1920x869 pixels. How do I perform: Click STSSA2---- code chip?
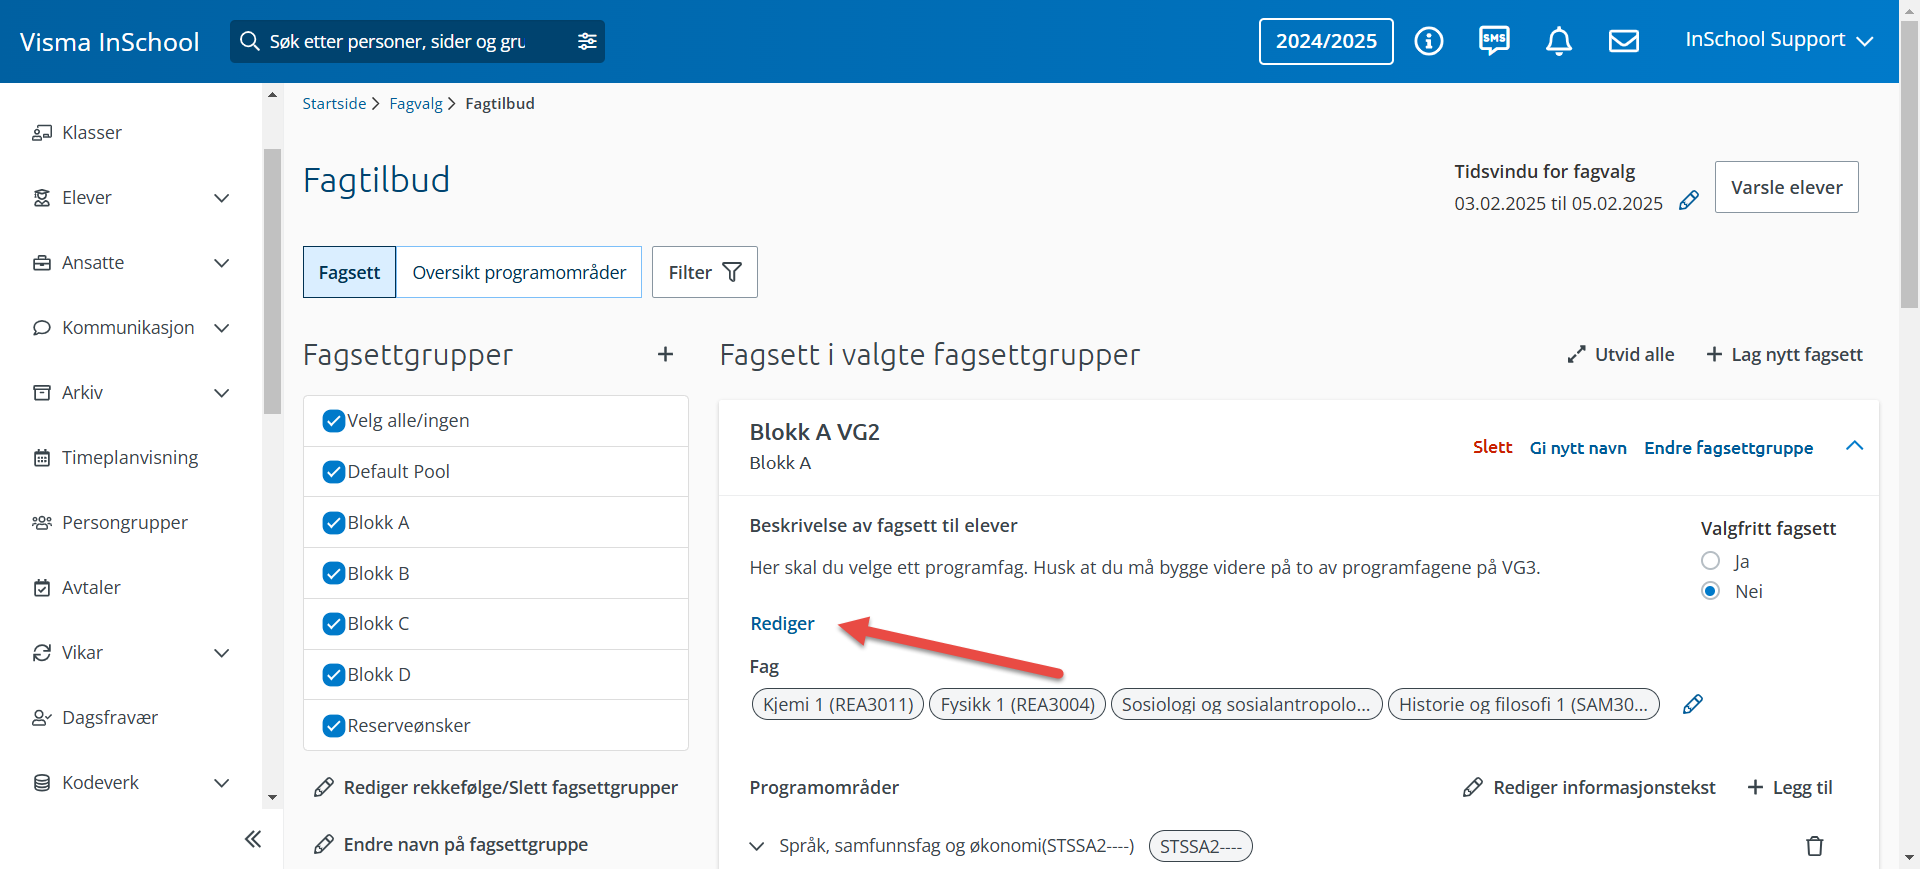pyautogui.click(x=1200, y=846)
